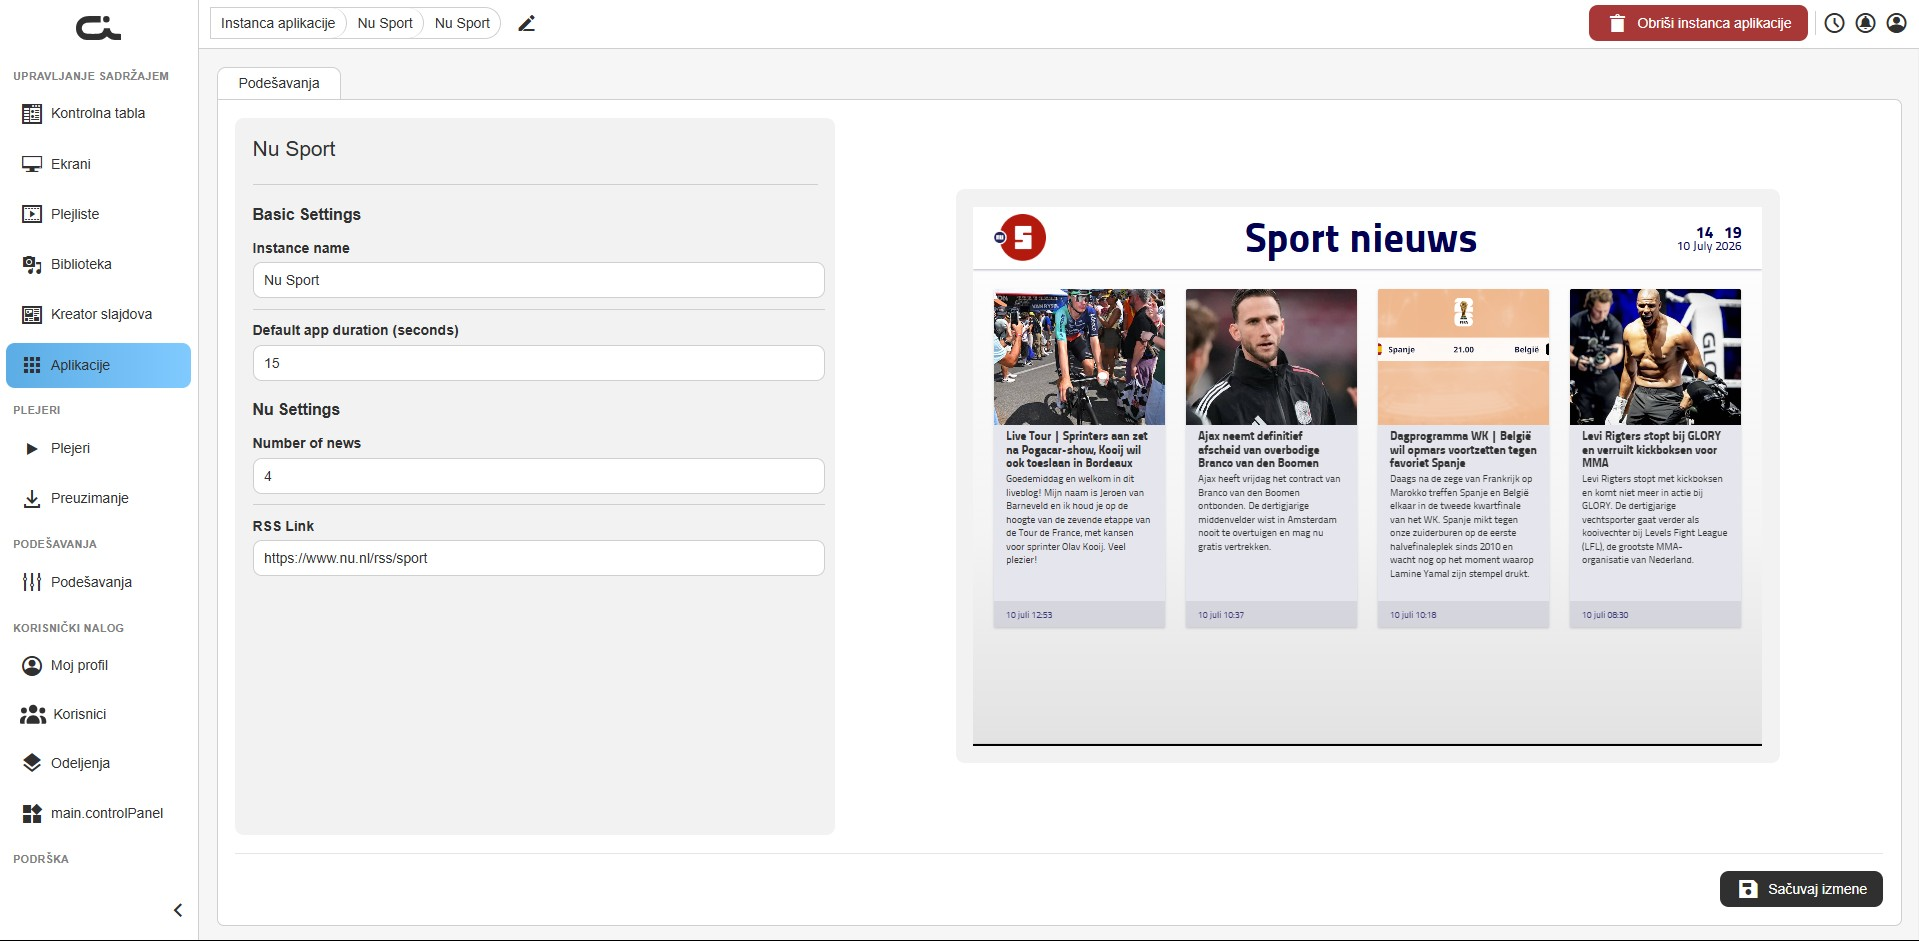This screenshot has width=1919, height=941.
Task: Switch to the Podešavanja tab
Action: (x=279, y=83)
